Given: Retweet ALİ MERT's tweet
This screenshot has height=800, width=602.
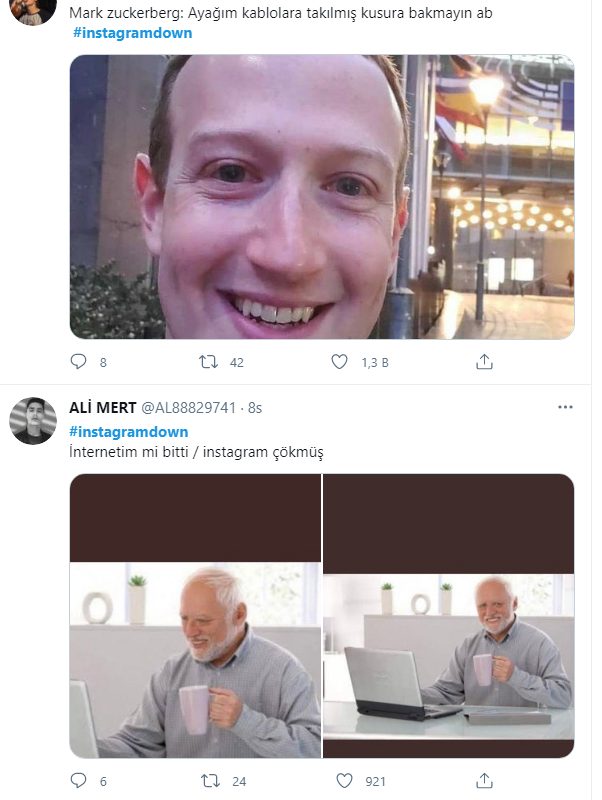Looking at the screenshot, I should point(210,780).
